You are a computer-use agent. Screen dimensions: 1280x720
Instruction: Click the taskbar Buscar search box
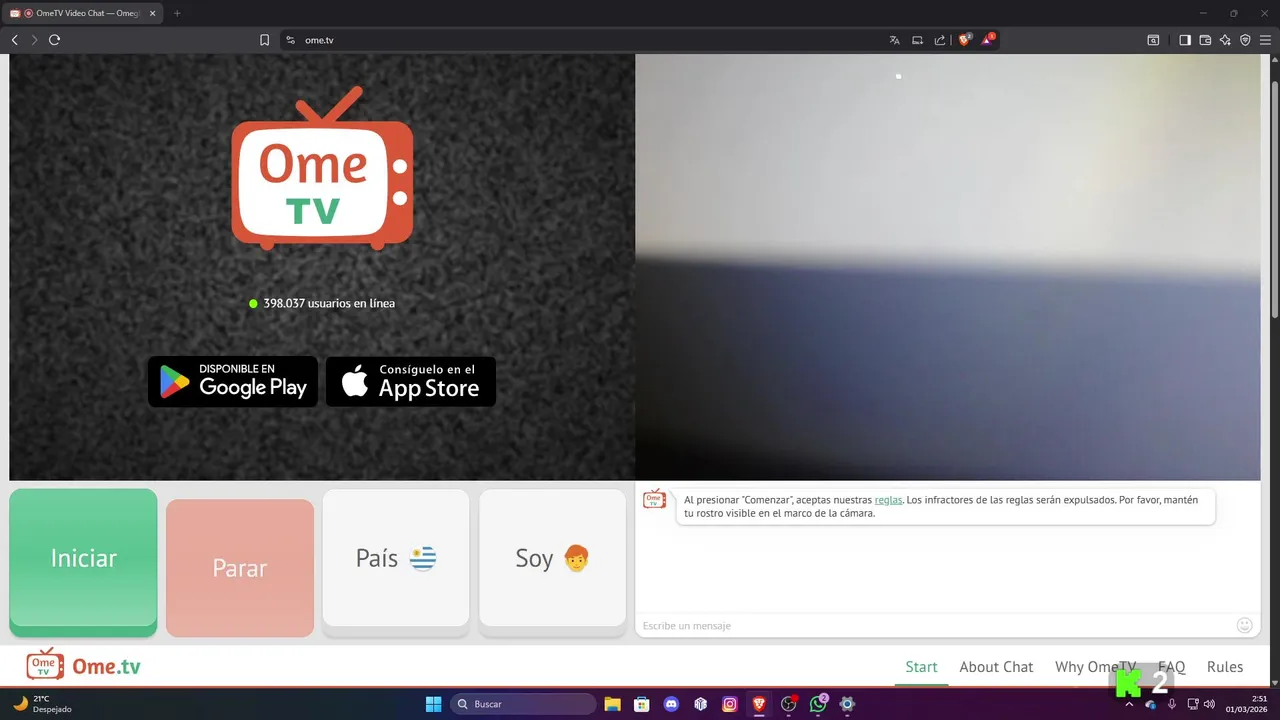coord(523,704)
